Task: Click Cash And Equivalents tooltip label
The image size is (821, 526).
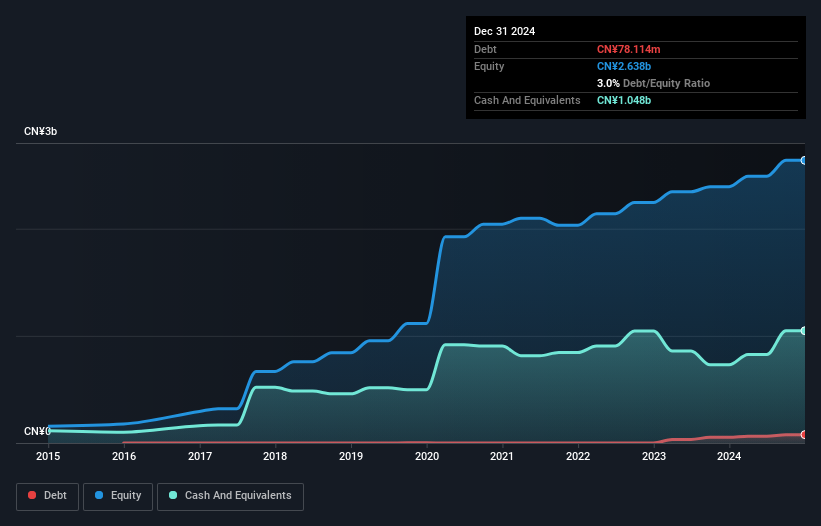Action: [527, 100]
